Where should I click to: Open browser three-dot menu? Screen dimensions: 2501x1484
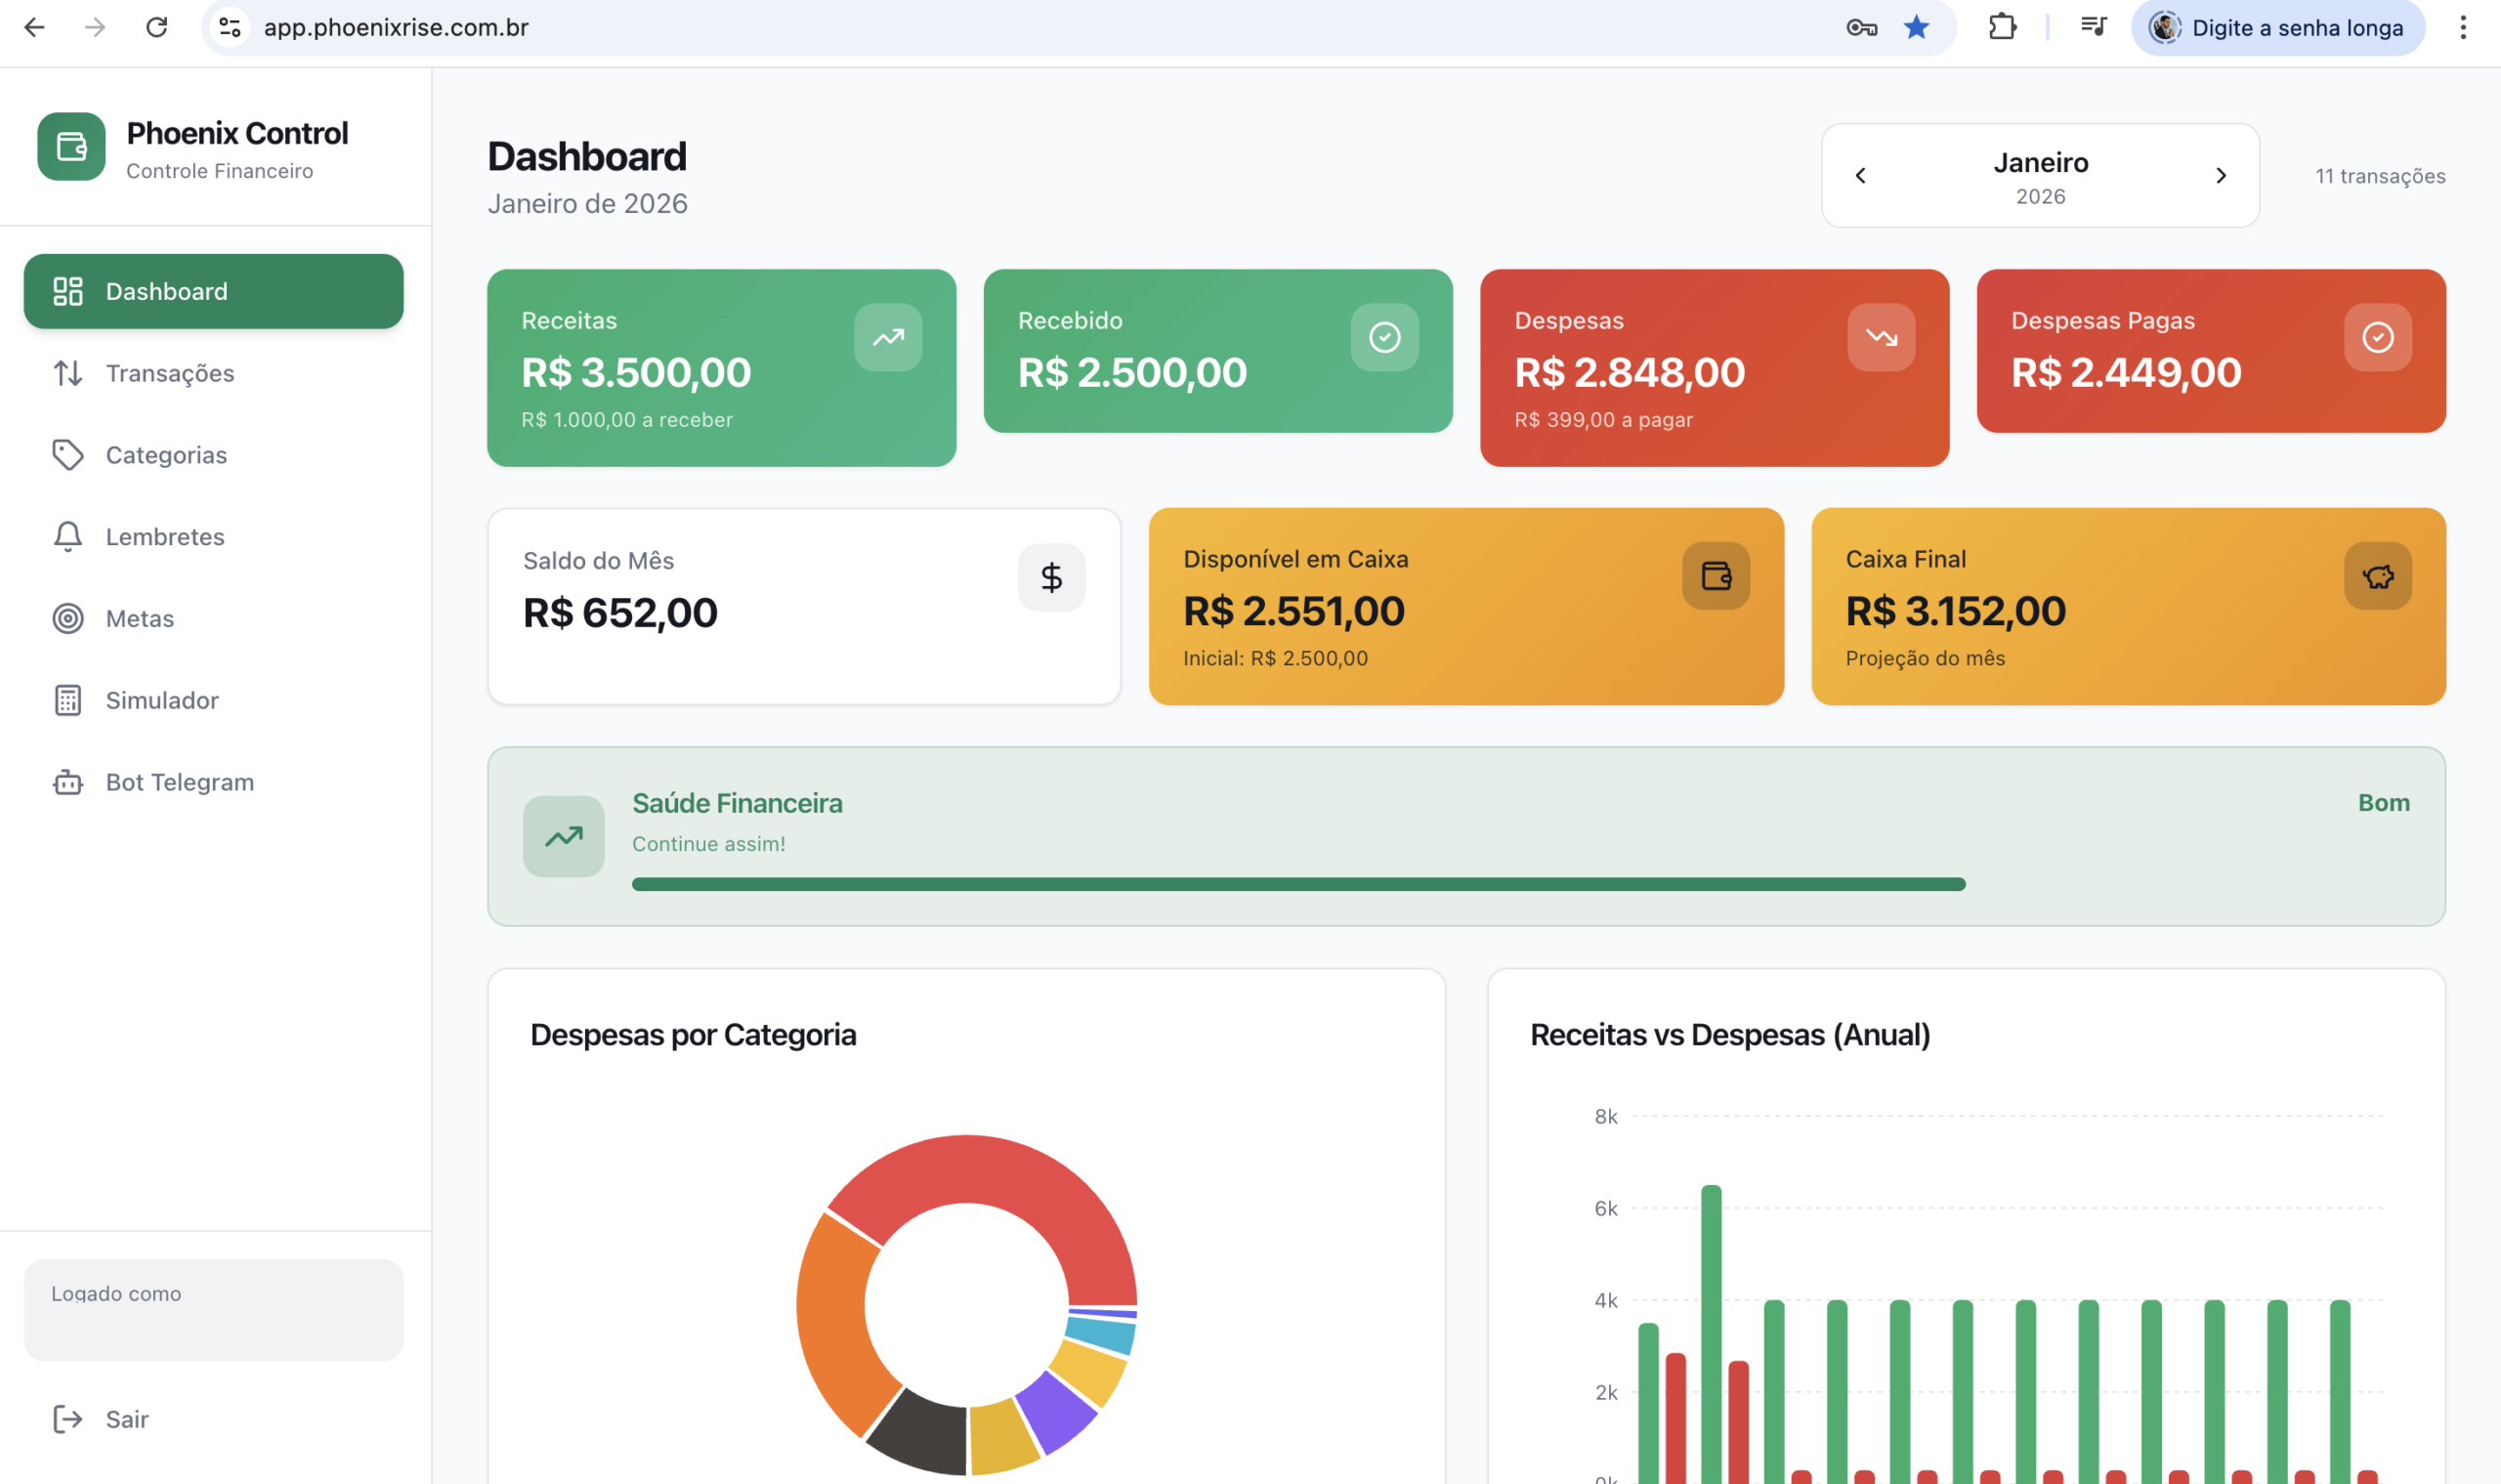[x=2463, y=27]
